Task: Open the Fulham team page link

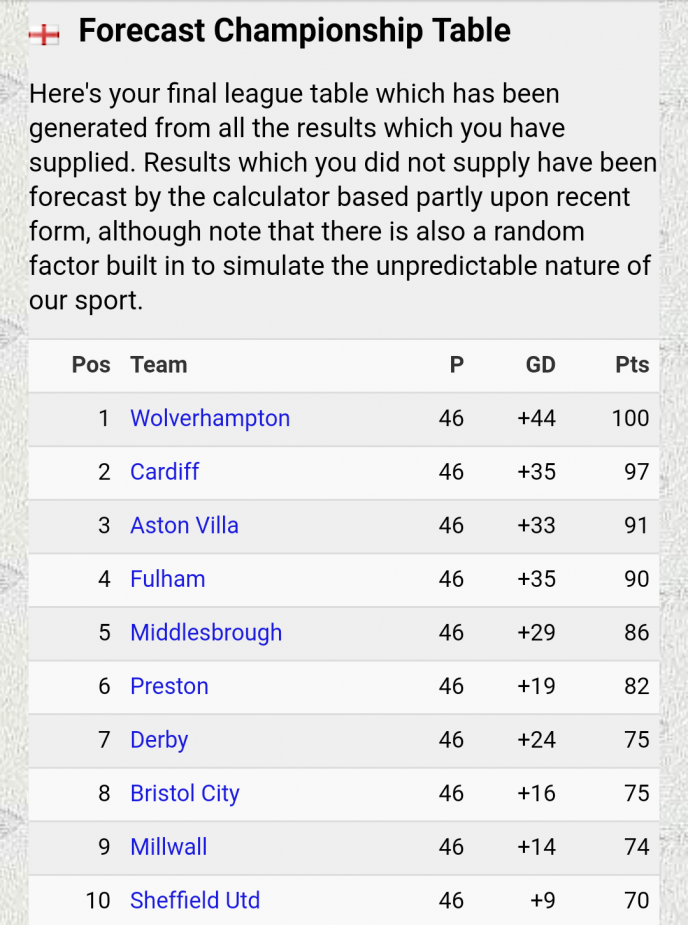Action: [x=168, y=579]
